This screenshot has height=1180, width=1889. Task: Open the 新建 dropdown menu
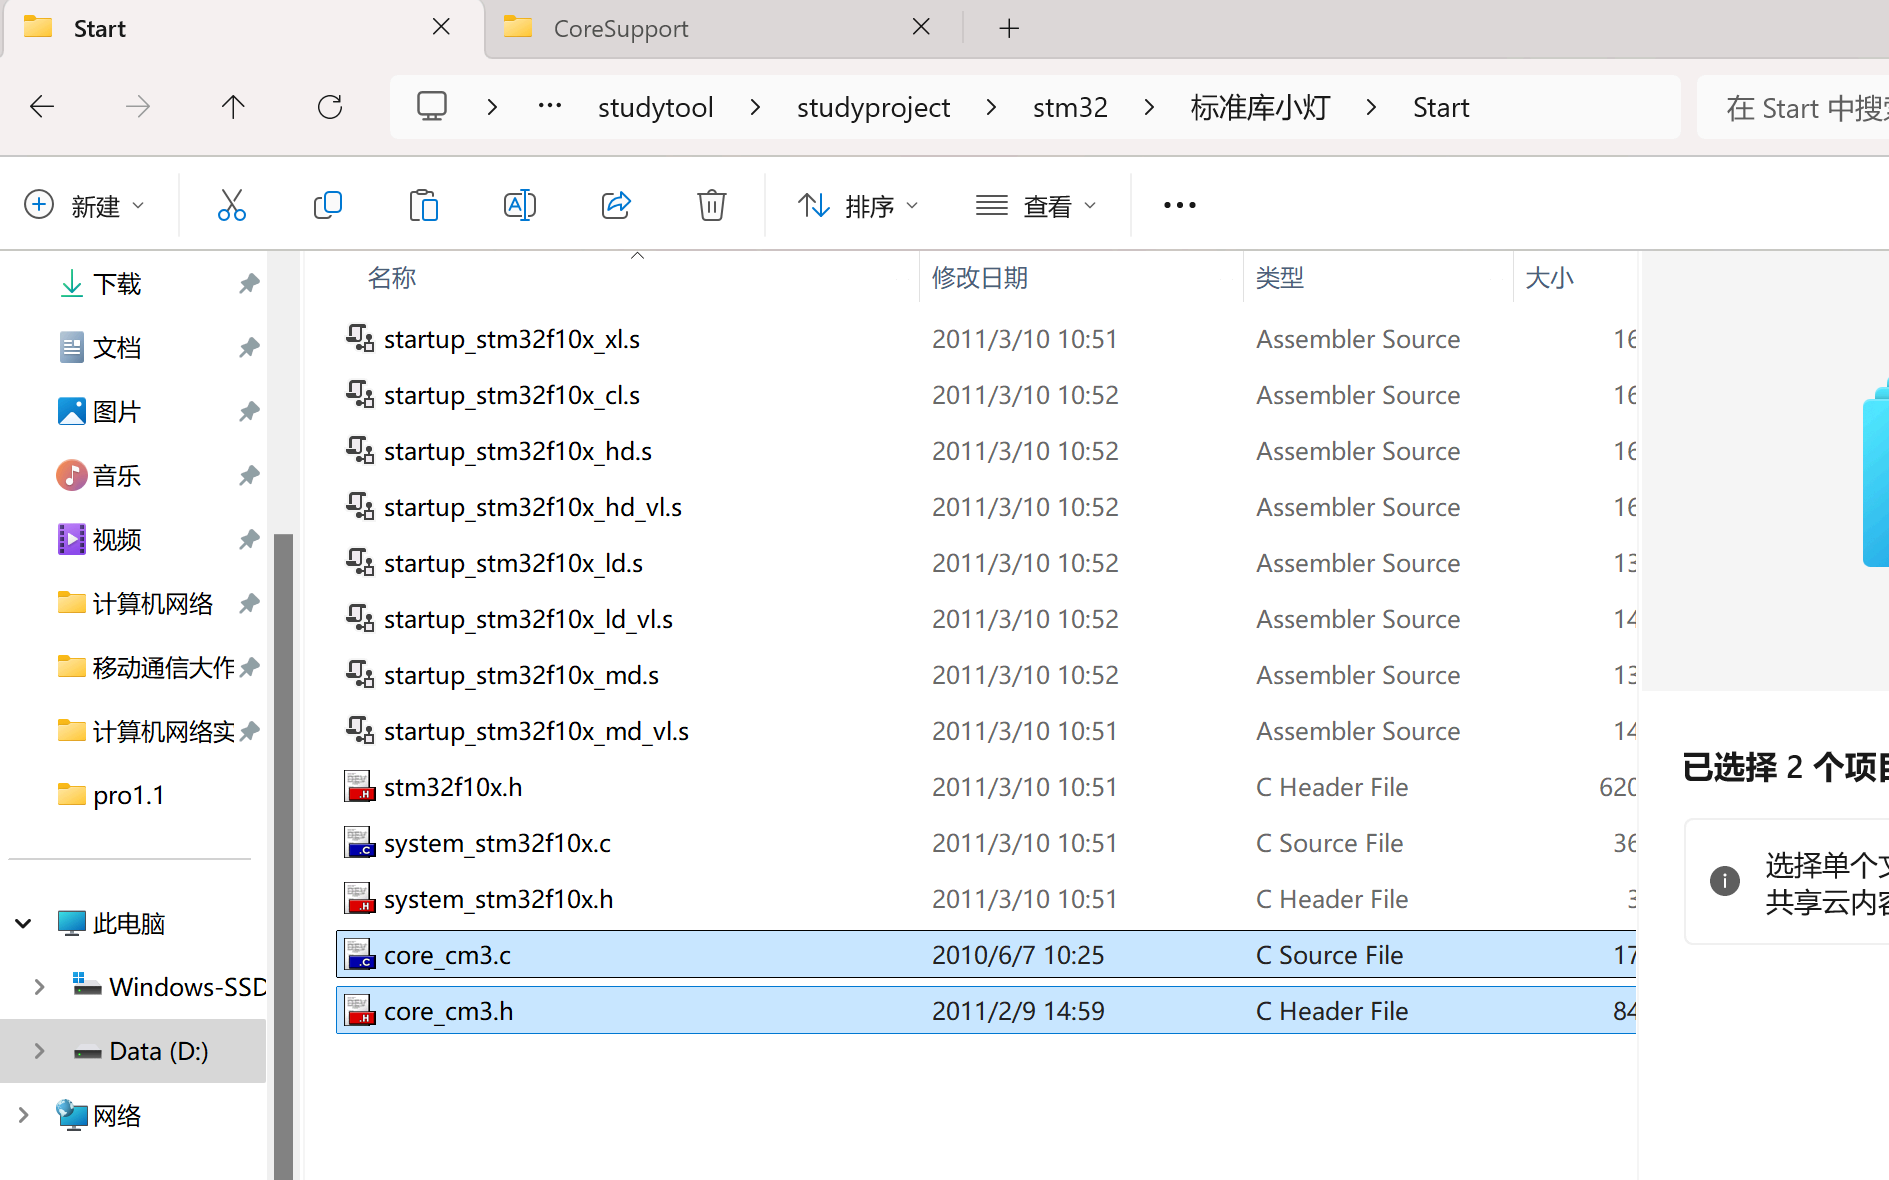pos(84,205)
